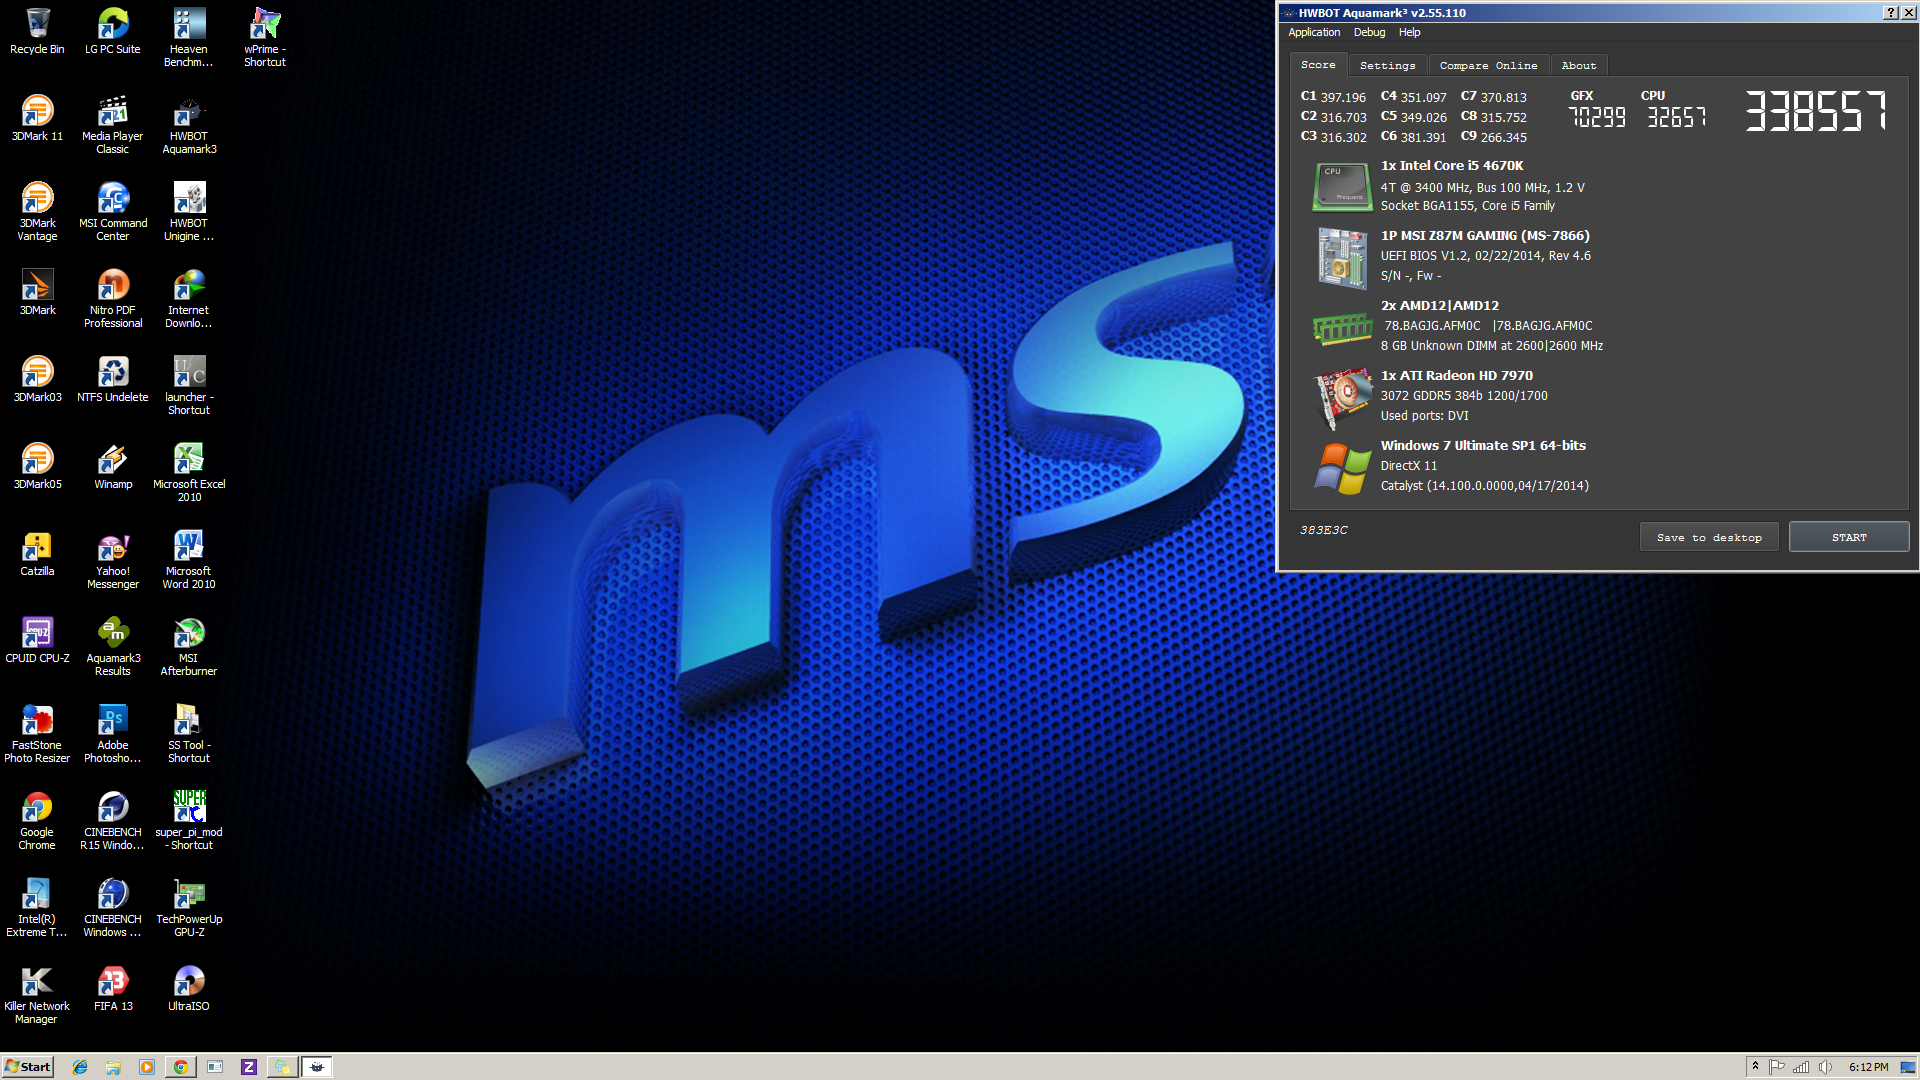Viewport: 1920px width, 1080px height.
Task: Launch MSI Afterburner shortcut
Action: point(189,647)
